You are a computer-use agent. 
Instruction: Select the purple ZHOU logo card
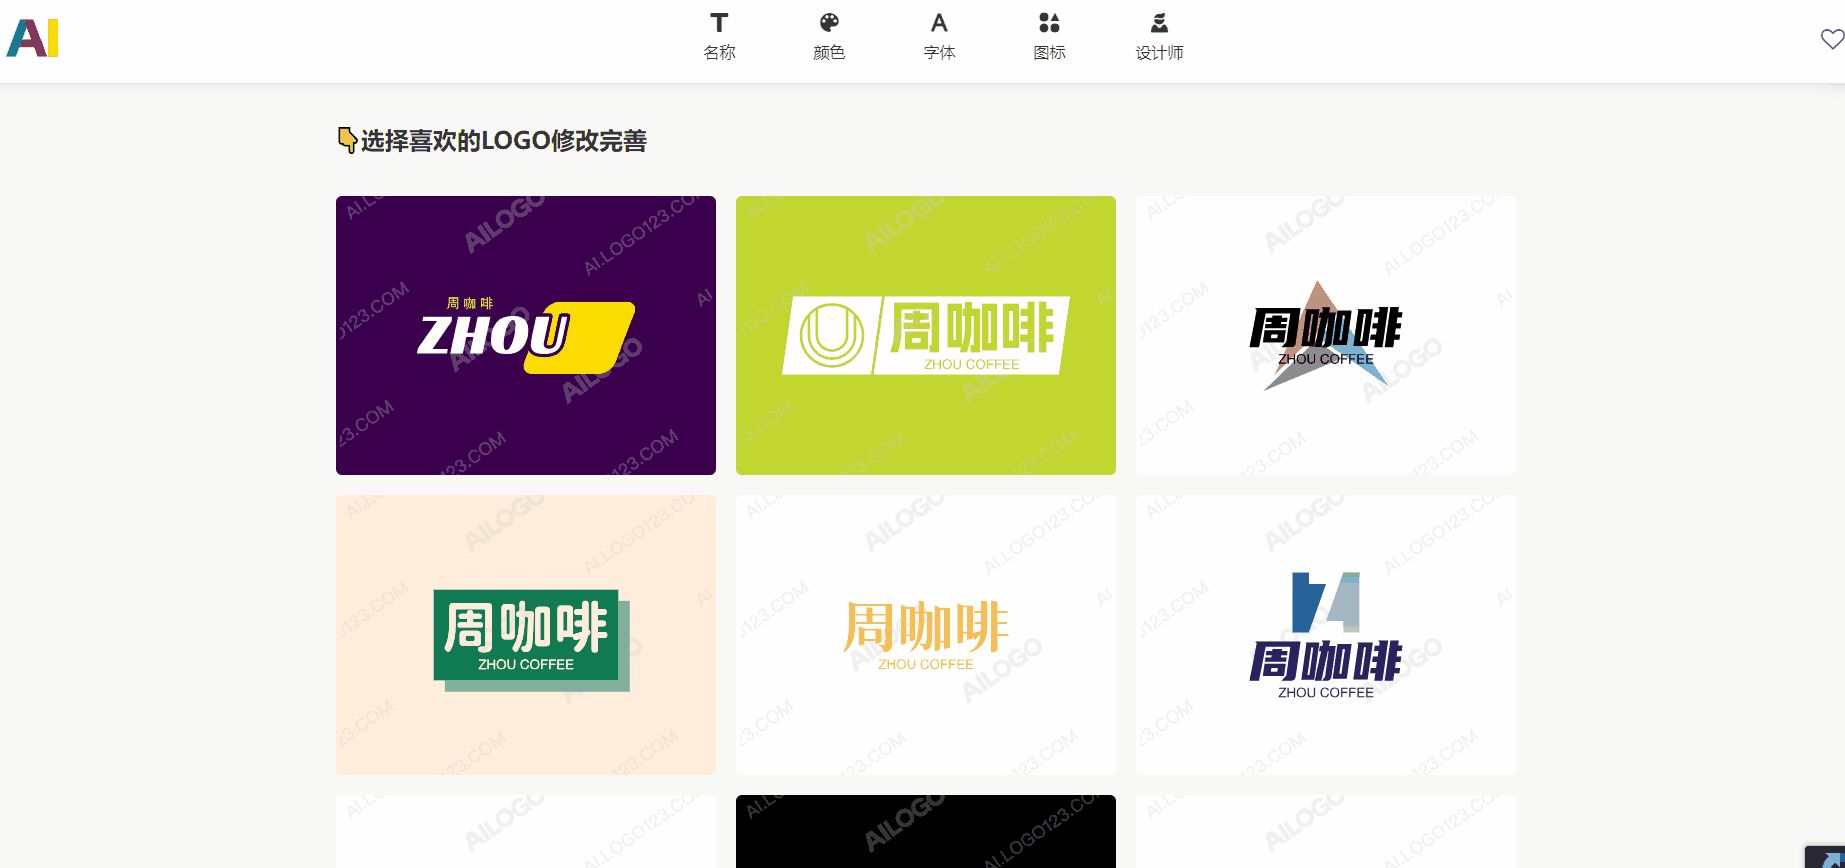[x=526, y=335]
